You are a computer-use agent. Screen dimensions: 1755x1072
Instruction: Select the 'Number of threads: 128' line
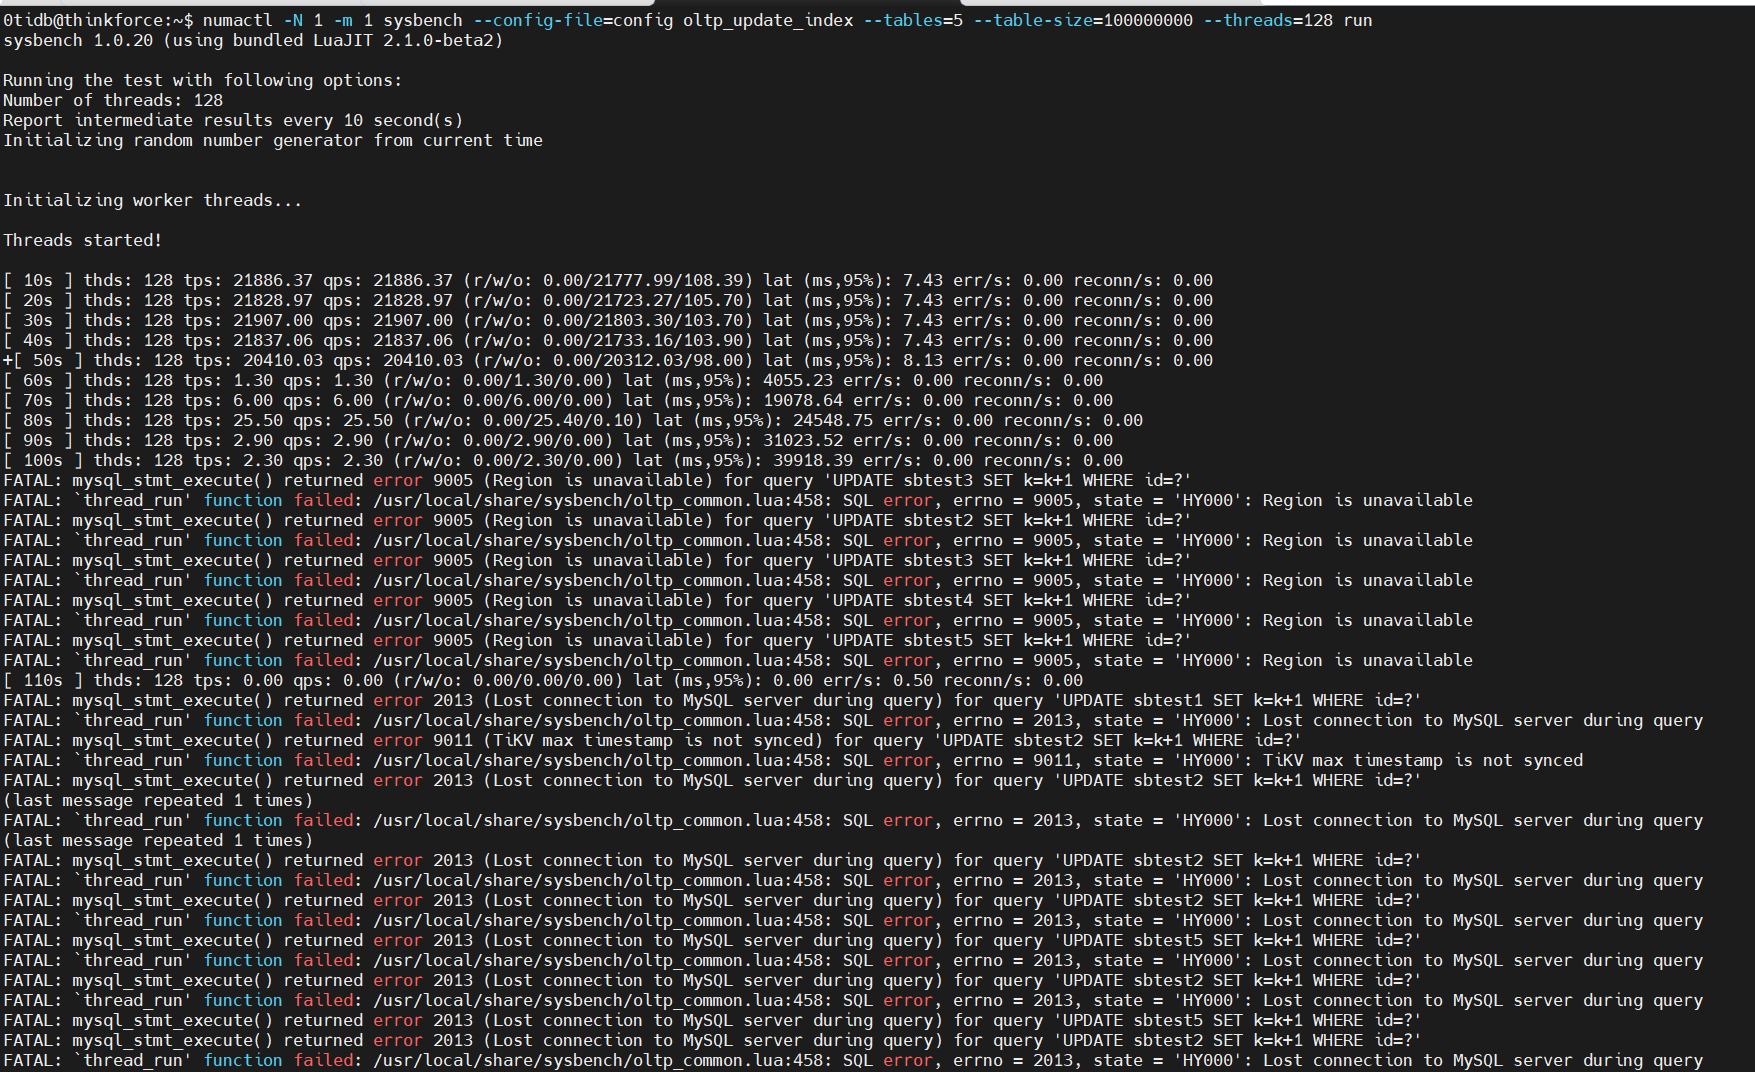coord(113,100)
